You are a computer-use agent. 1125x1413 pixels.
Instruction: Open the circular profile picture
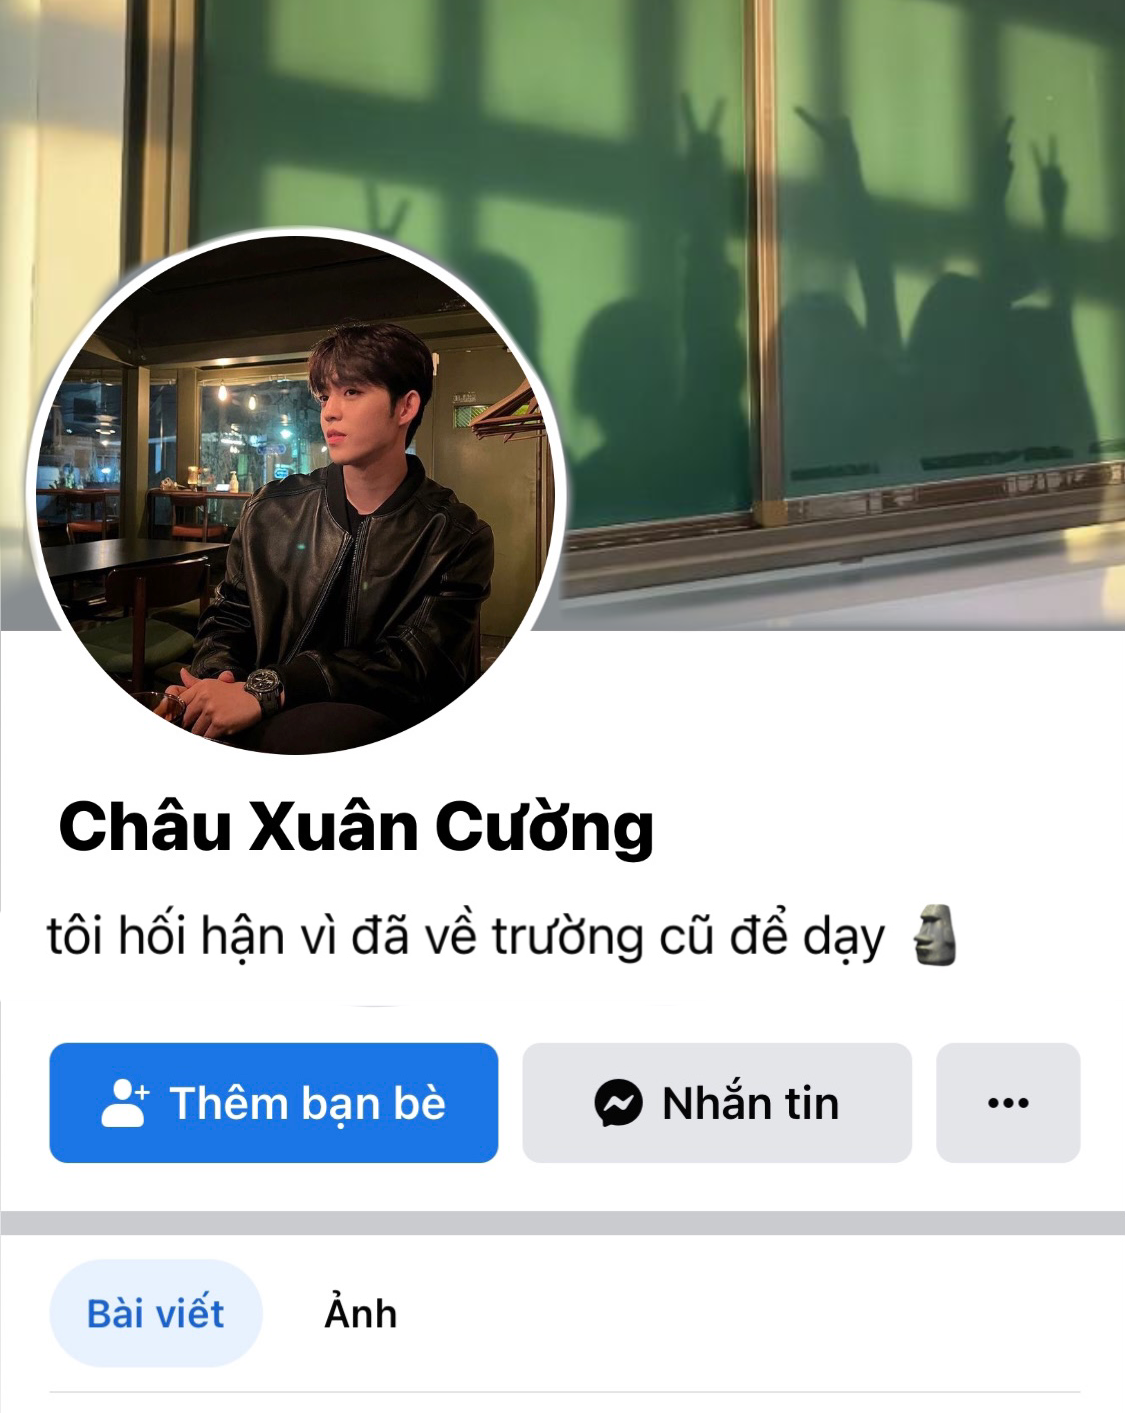coord(297,494)
